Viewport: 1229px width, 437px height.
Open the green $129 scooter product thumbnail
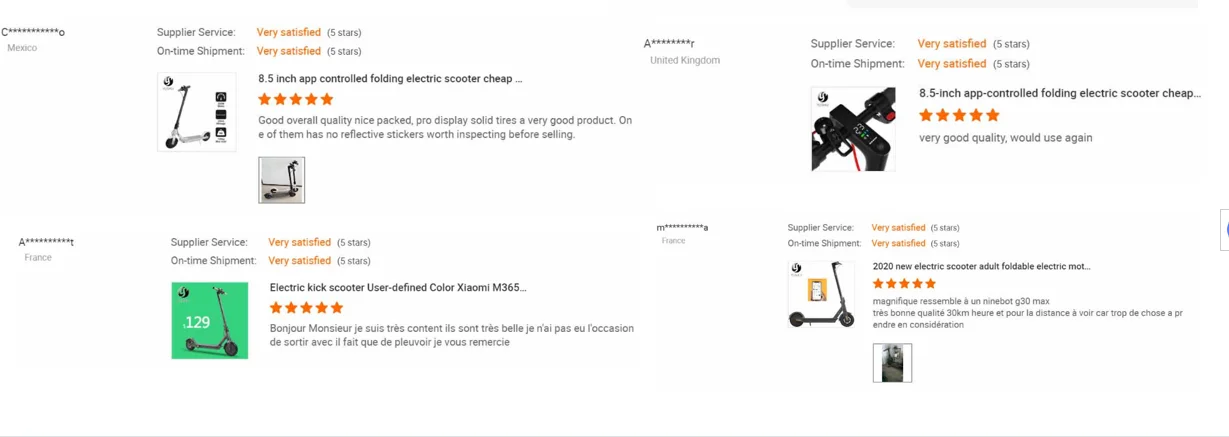pyautogui.click(x=210, y=320)
